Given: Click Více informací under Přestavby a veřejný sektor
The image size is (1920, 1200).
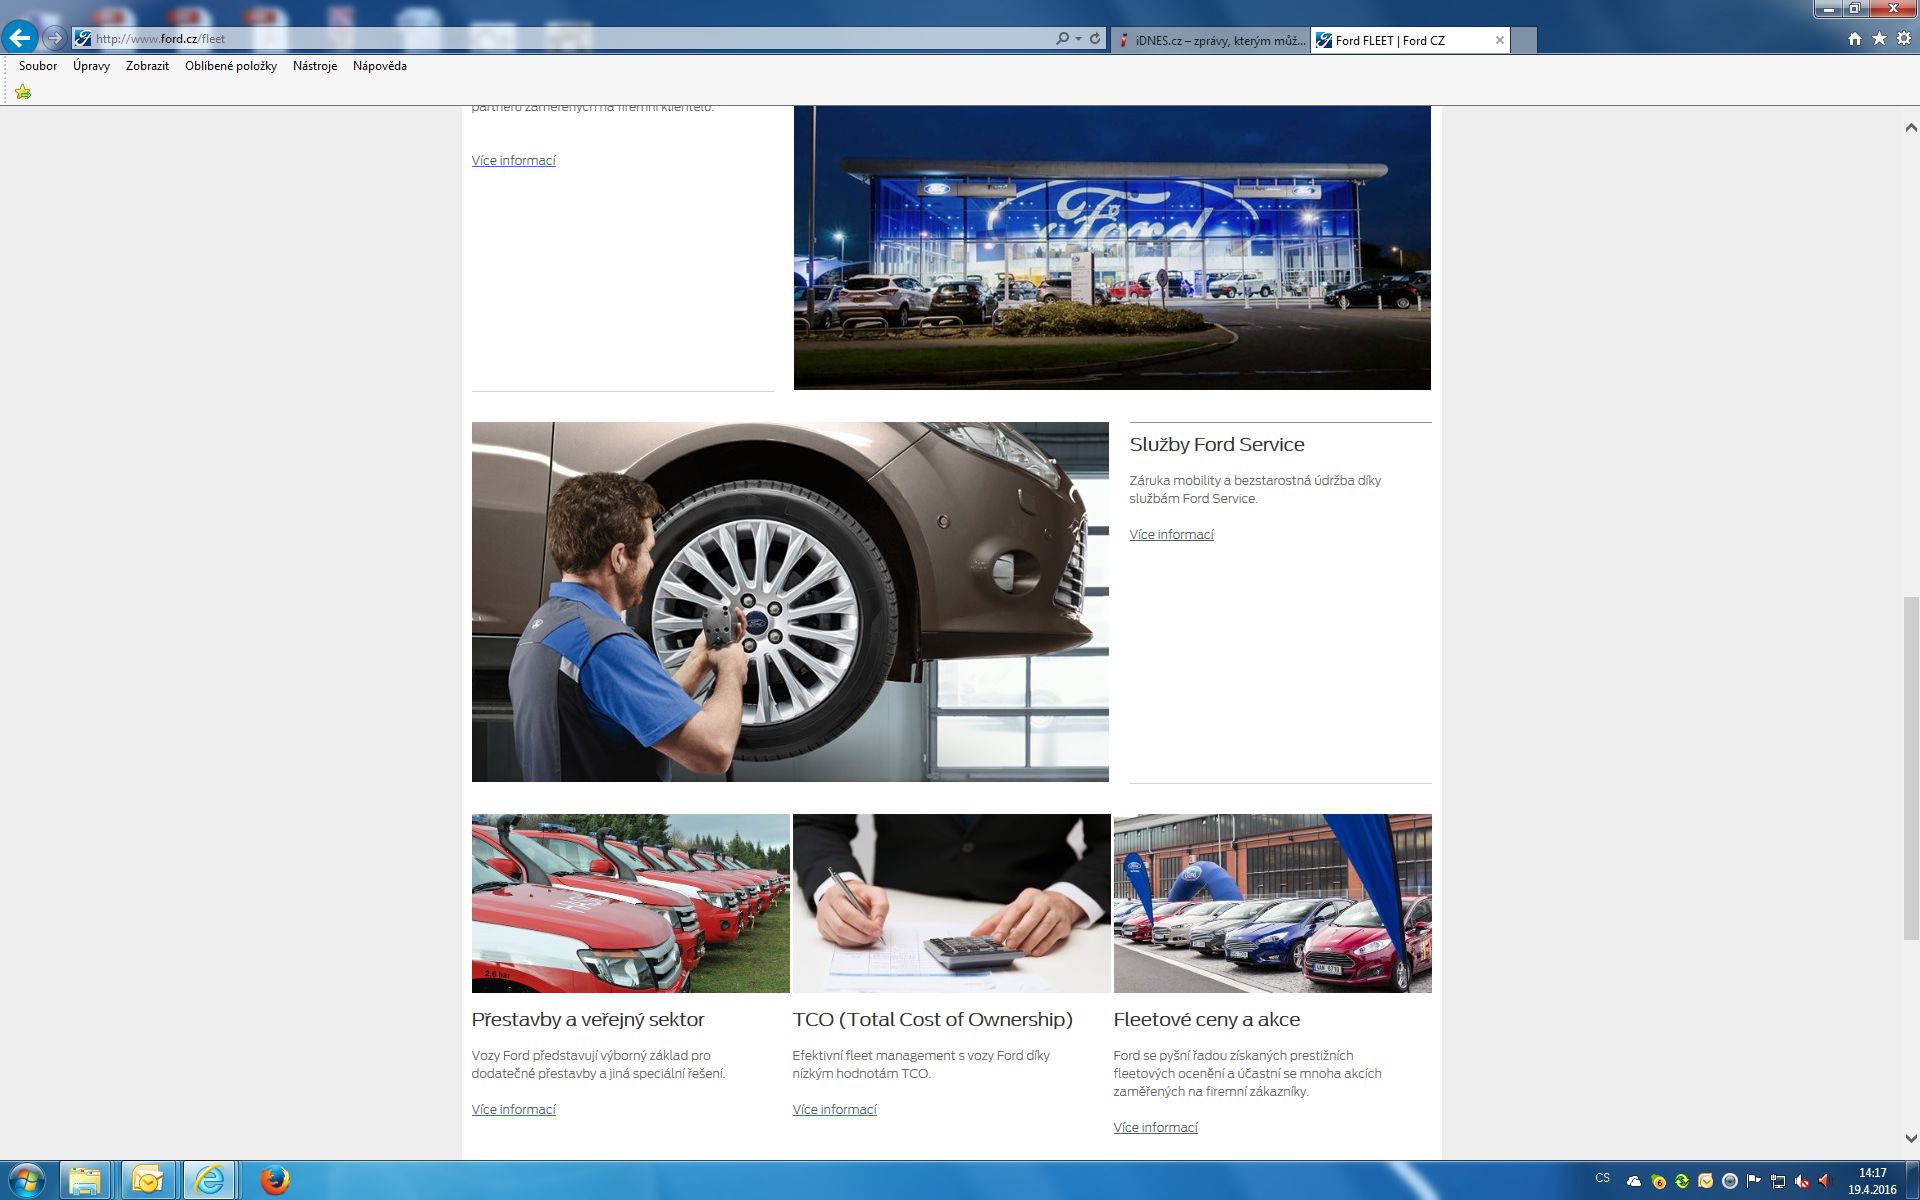Looking at the screenshot, I should (x=513, y=1110).
